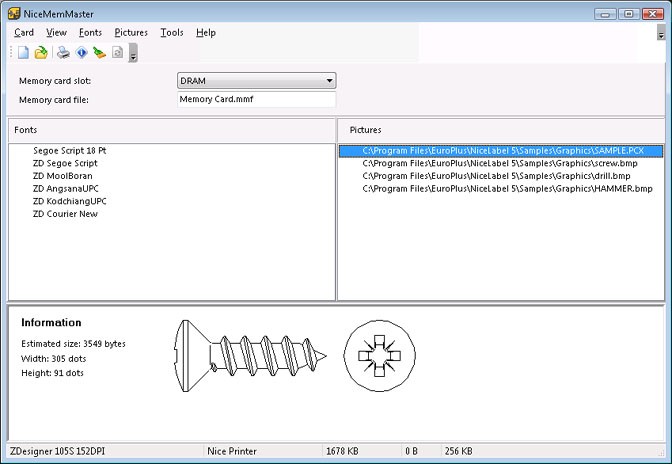This screenshot has width=672, height=464.
Task: Select the drill.bmp picture entry
Action: (x=496, y=176)
